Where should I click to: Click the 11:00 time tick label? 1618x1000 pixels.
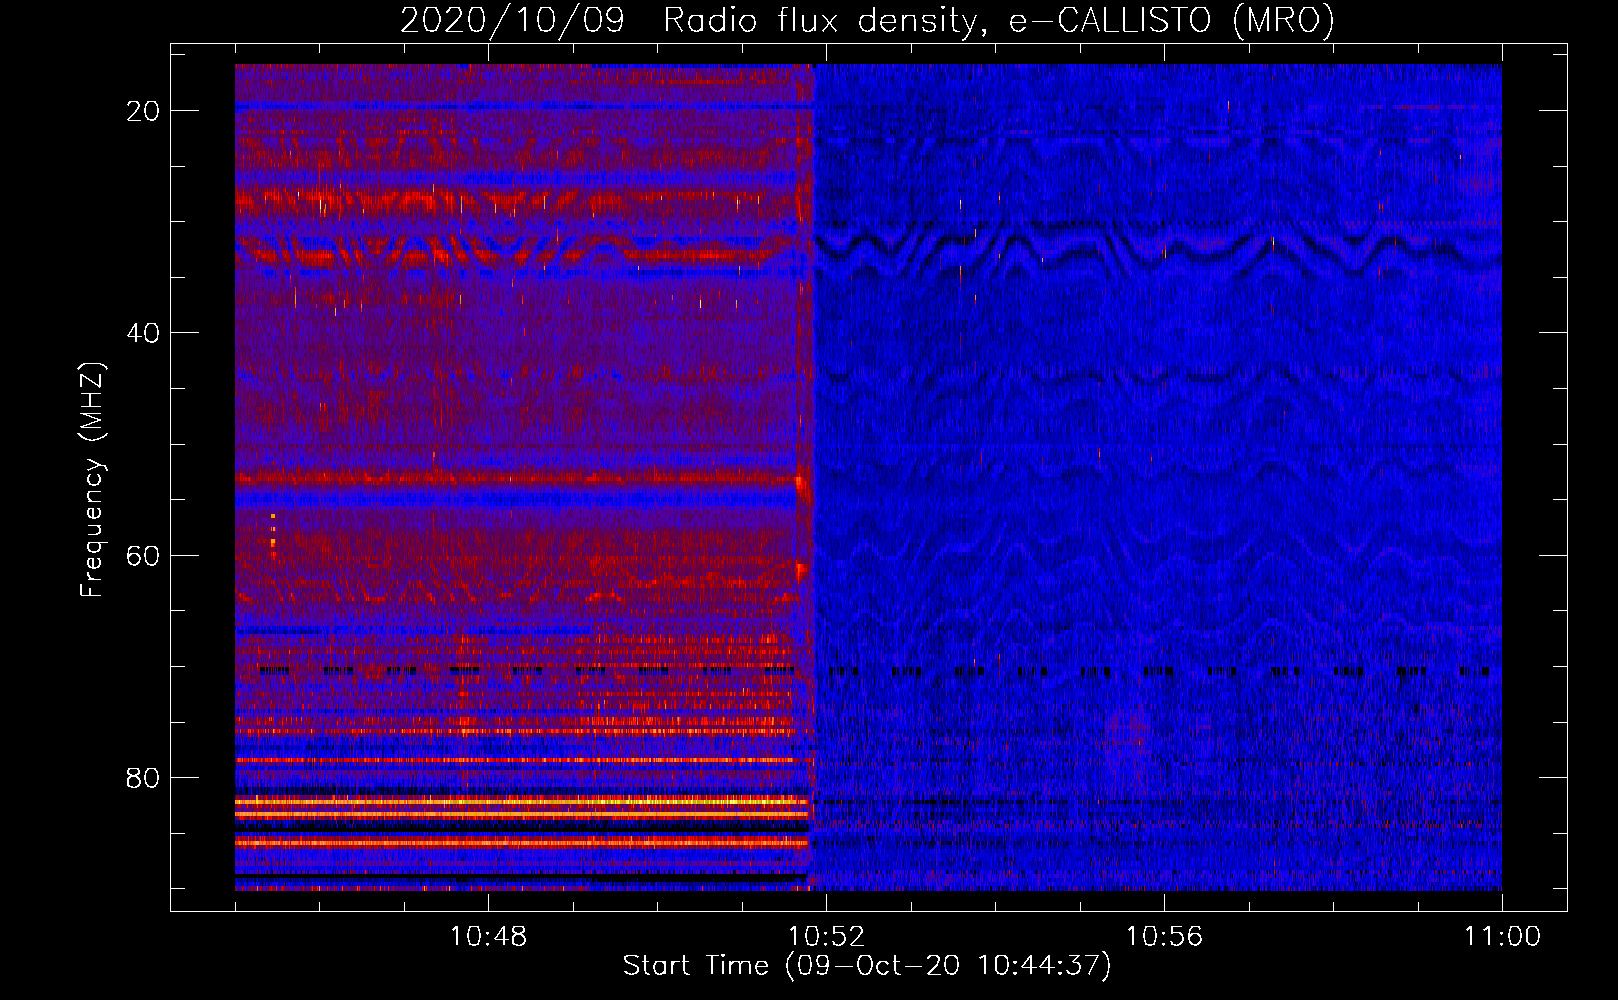tap(1502, 936)
